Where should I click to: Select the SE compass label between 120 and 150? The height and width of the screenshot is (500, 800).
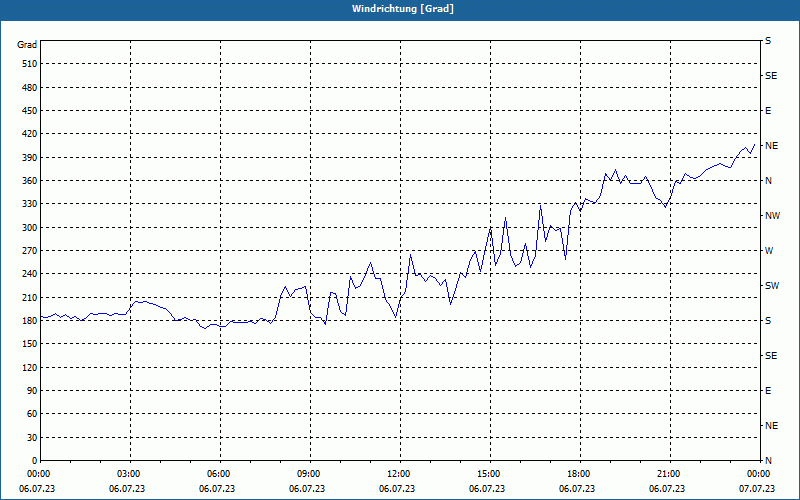coord(771,356)
